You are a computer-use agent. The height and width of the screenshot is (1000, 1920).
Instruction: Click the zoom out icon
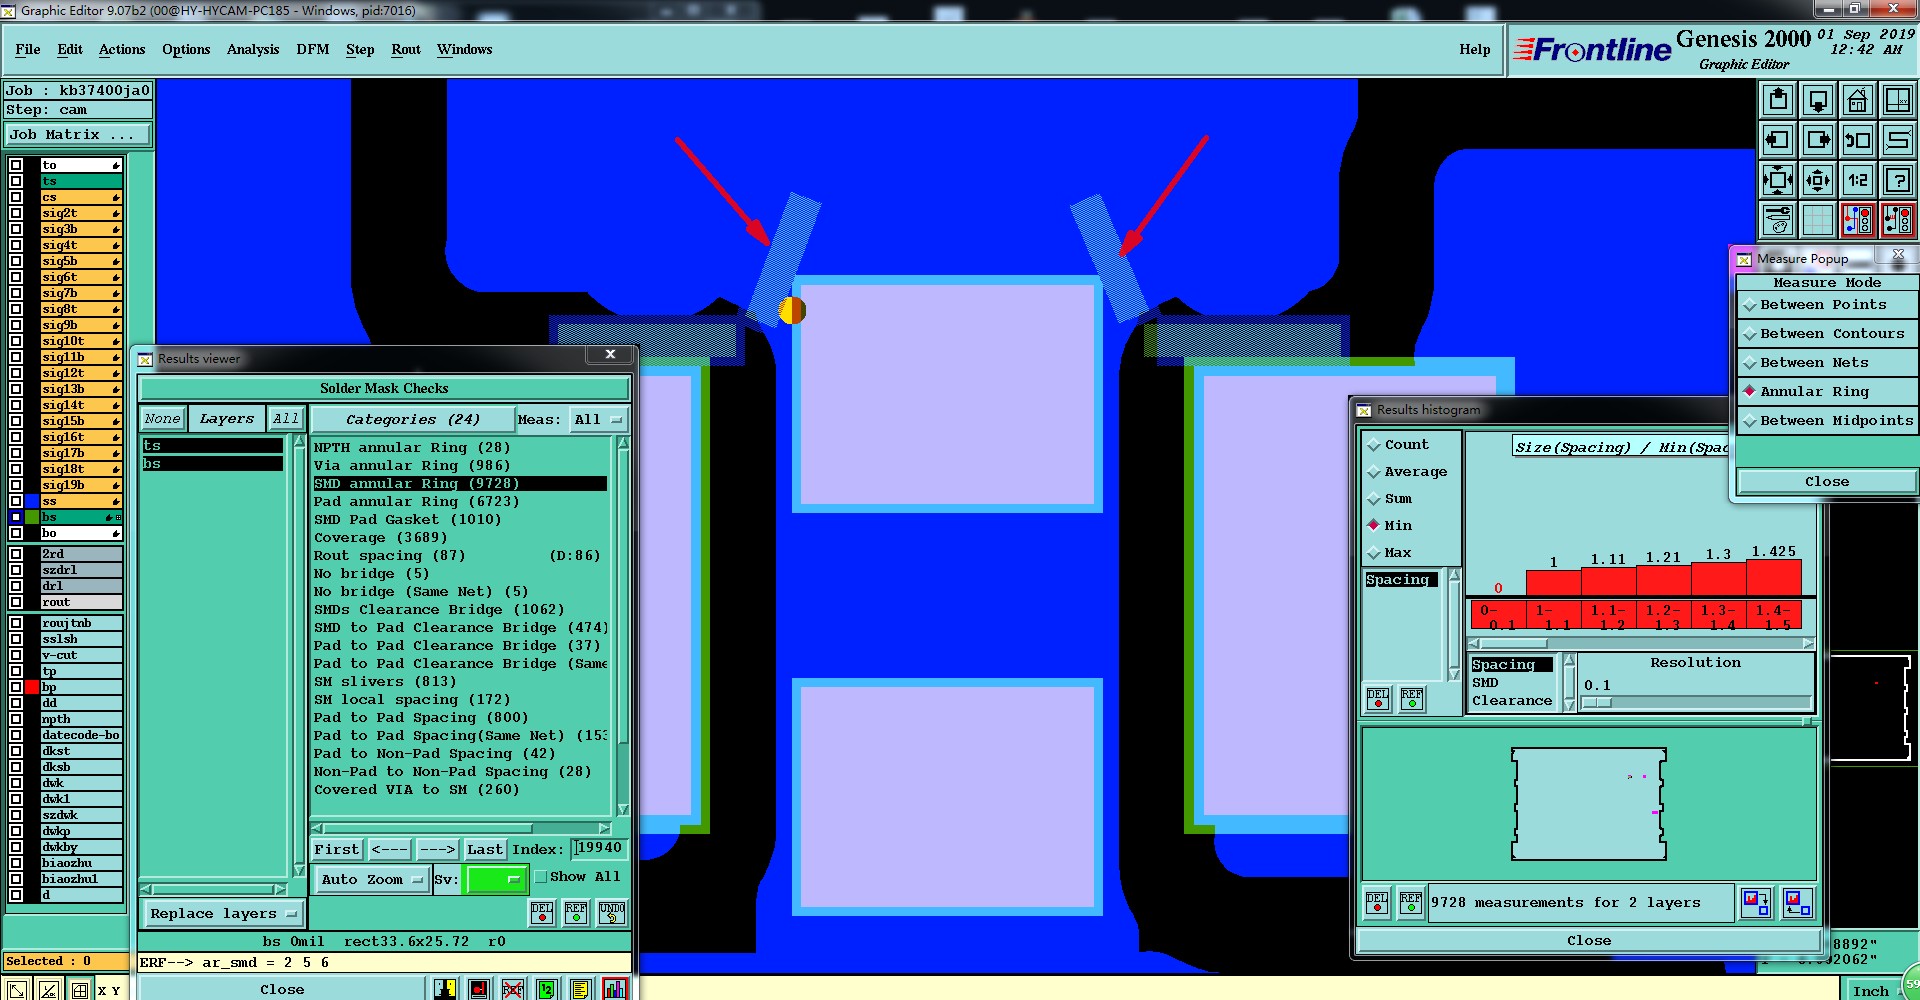click(x=1818, y=180)
